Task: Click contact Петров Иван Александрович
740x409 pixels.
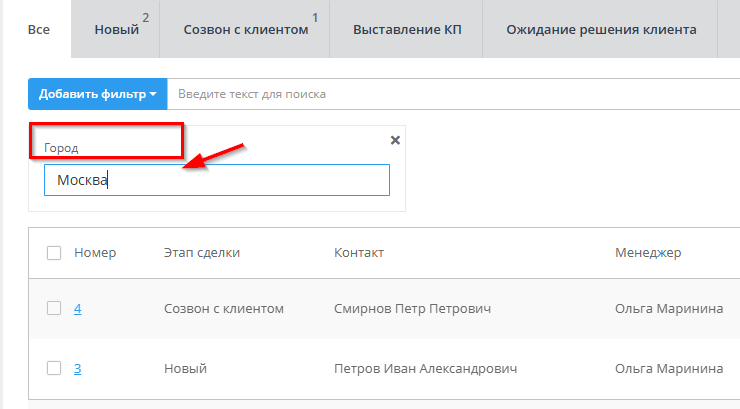Action: pyautogui.click(x=425, y=369)
